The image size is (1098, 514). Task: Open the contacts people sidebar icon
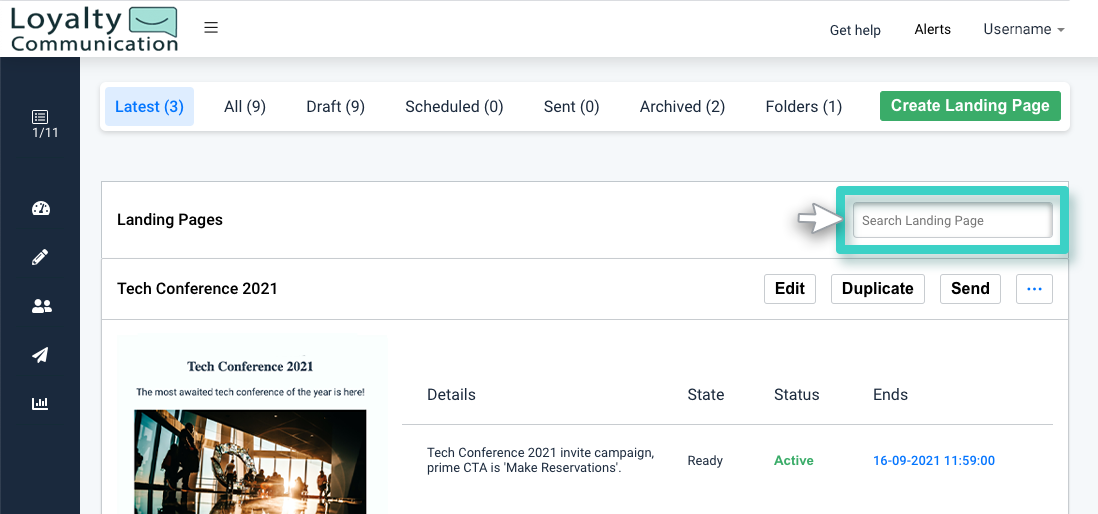41,306
